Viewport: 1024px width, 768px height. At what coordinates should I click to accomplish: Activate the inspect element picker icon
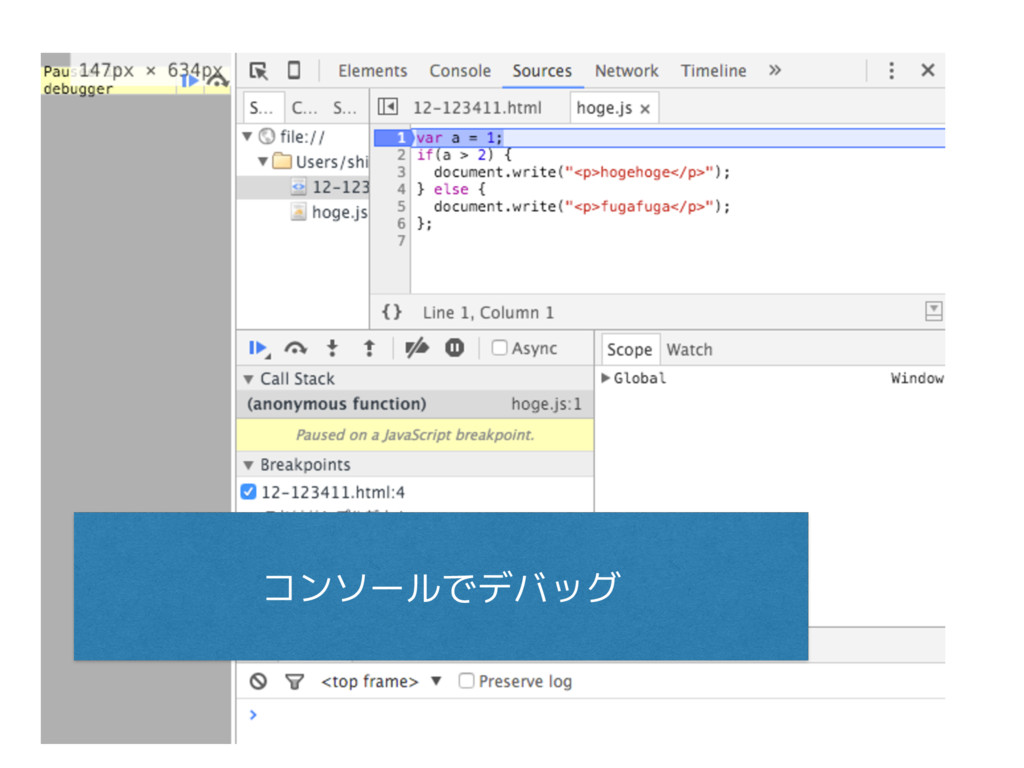click(x=258, y=71)
